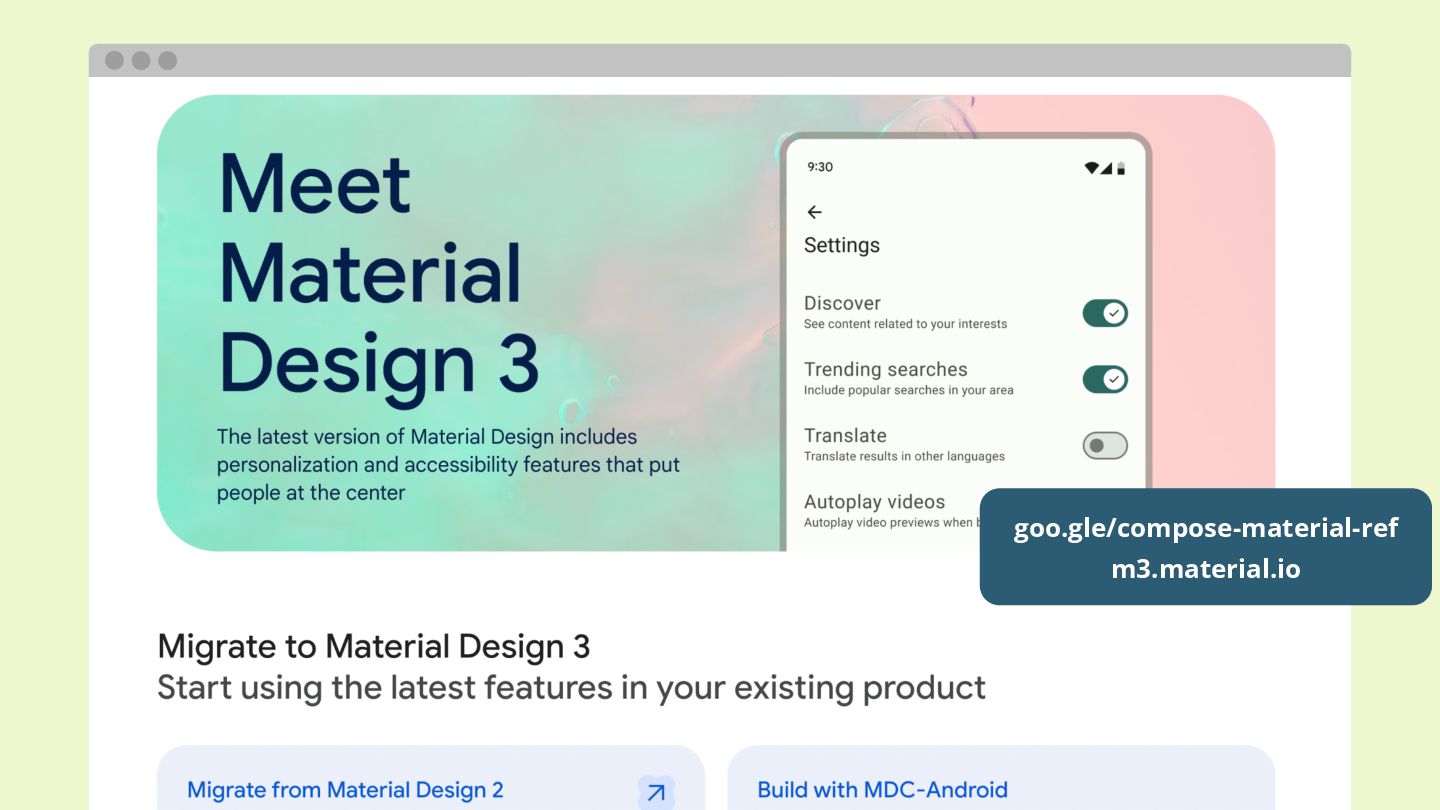Image resolution: width=1440 pixels, height=810 pixels.
Task: Click the Settings title in phone mockup
Action: 842,246
